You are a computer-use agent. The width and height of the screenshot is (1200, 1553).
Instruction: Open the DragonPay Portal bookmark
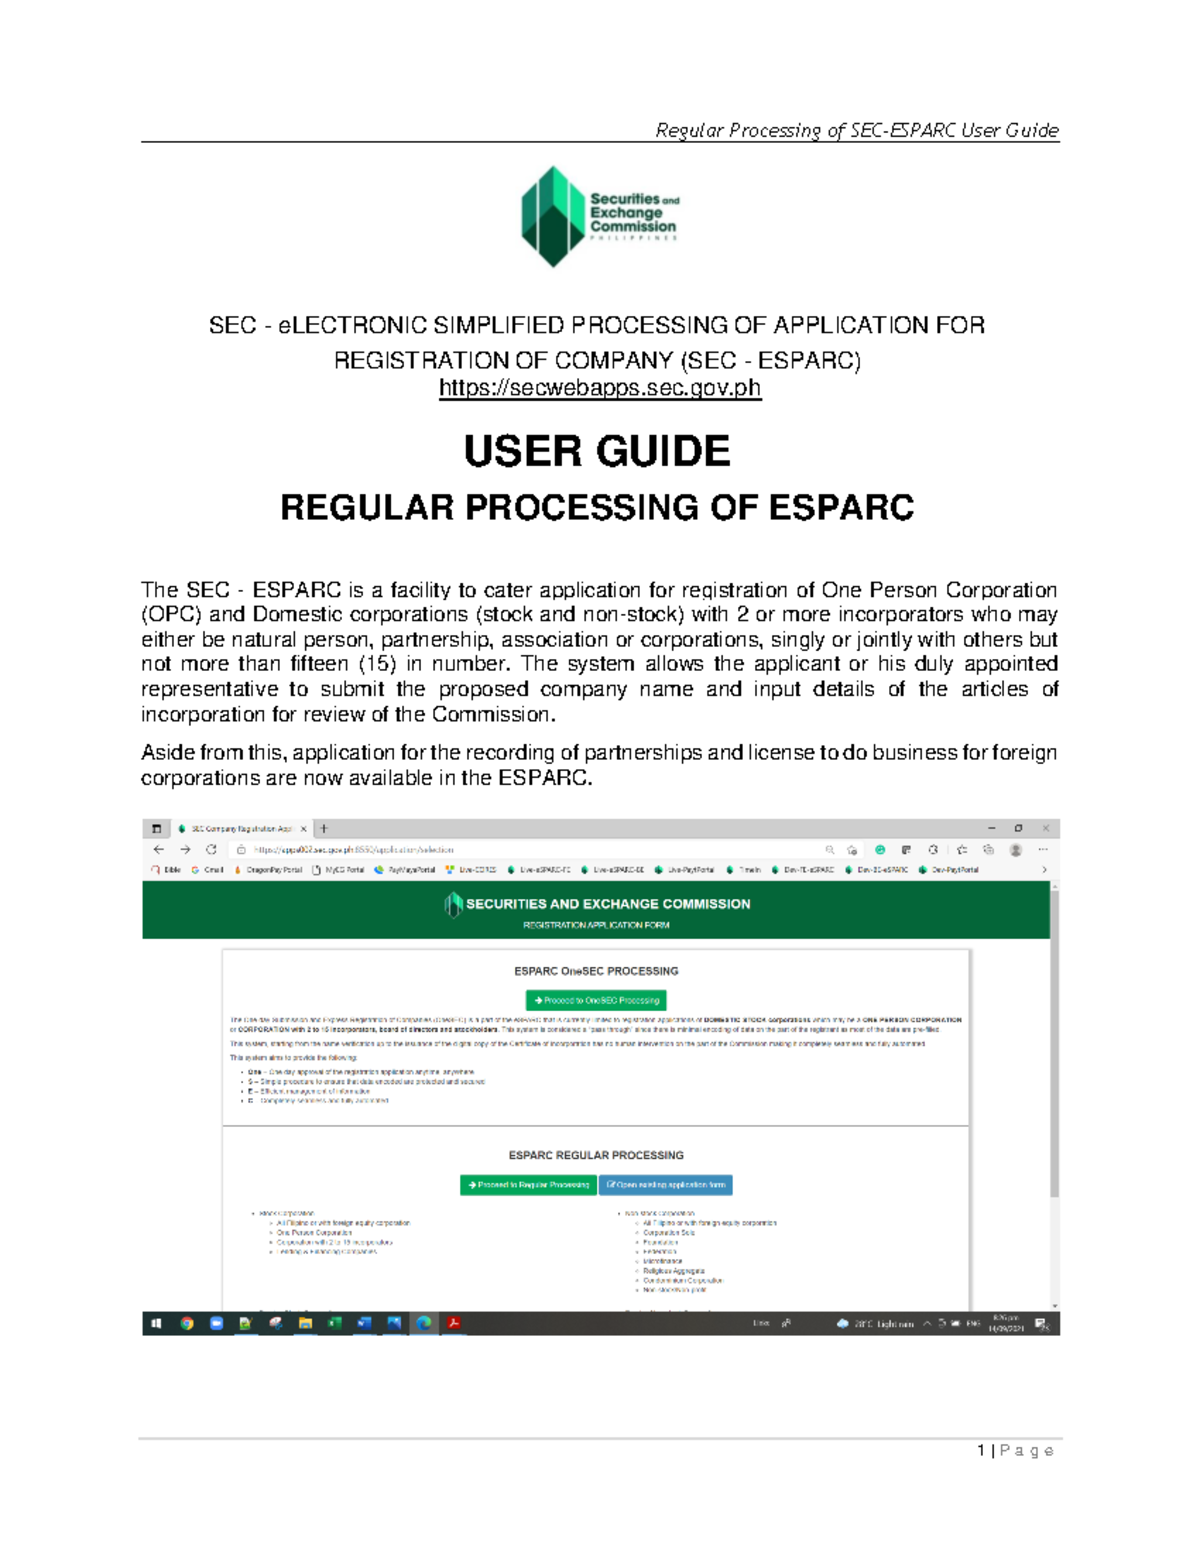click(x=268, y=870)
